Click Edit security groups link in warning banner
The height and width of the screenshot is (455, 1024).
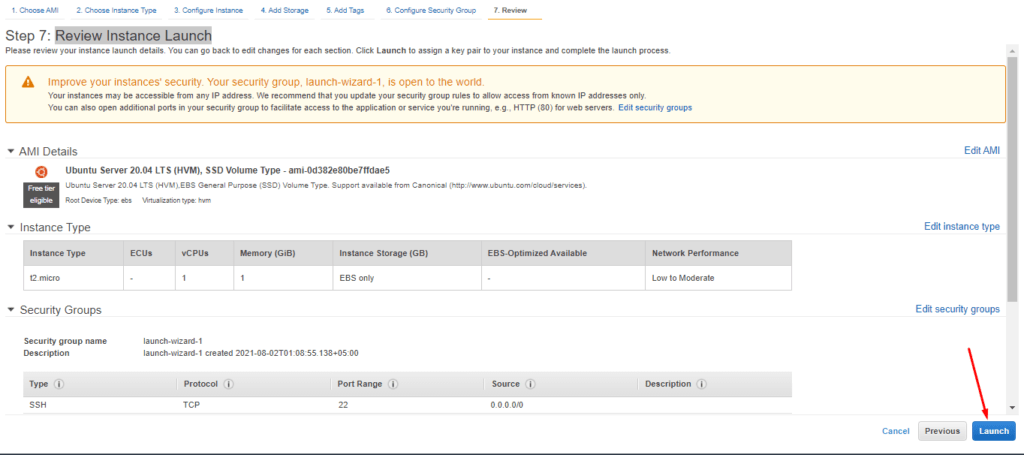(655, 107)
